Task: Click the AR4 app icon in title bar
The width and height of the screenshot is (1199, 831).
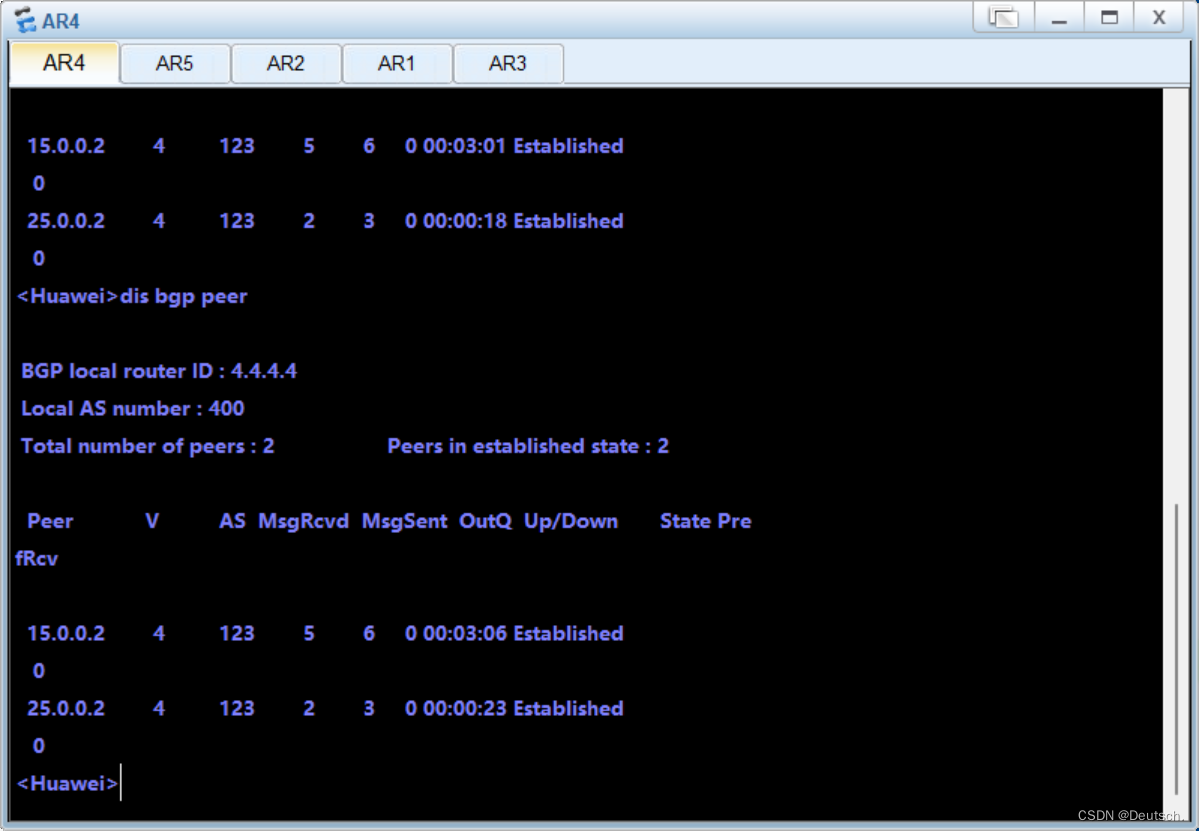Action: (25, 20)
